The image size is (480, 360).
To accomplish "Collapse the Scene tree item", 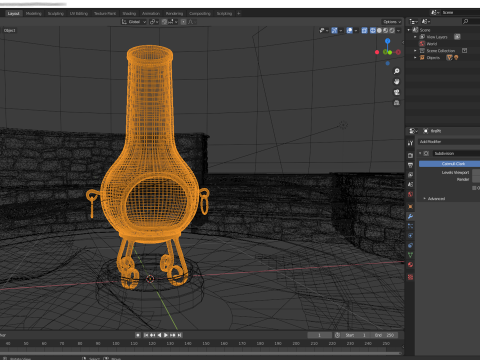I will click(x=409, y=30).
